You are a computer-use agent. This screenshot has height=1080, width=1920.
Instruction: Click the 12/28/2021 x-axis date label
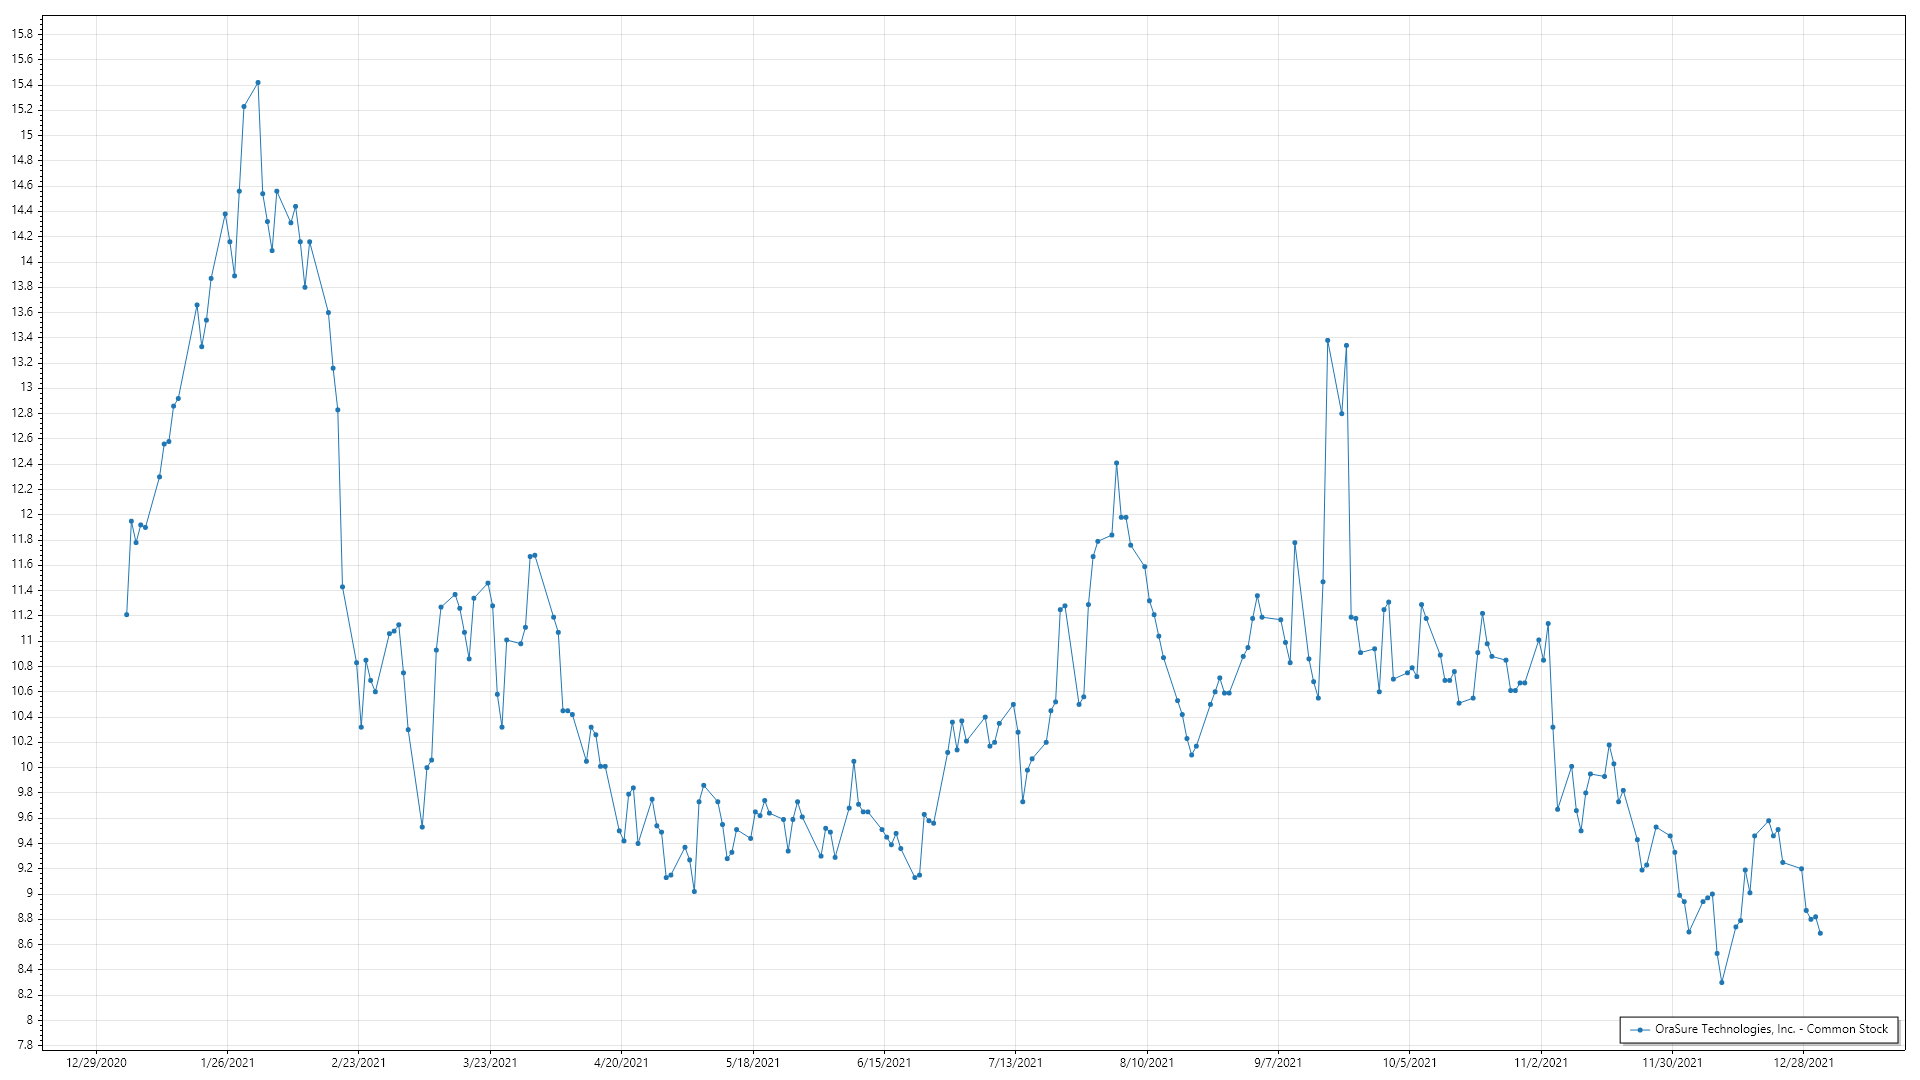tap(1803, 1062)
